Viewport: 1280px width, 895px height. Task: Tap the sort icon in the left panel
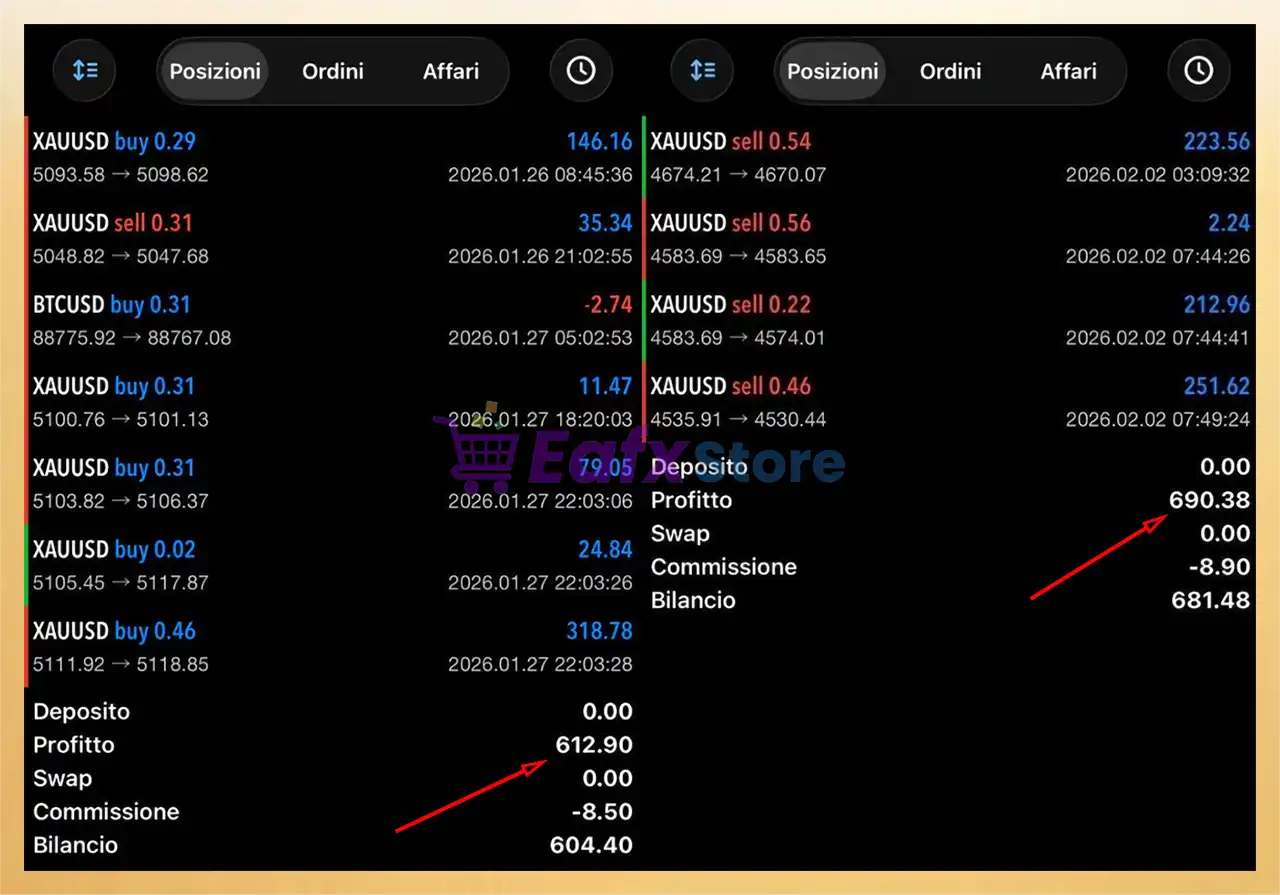pyautogui.click(x=85, y=71)
